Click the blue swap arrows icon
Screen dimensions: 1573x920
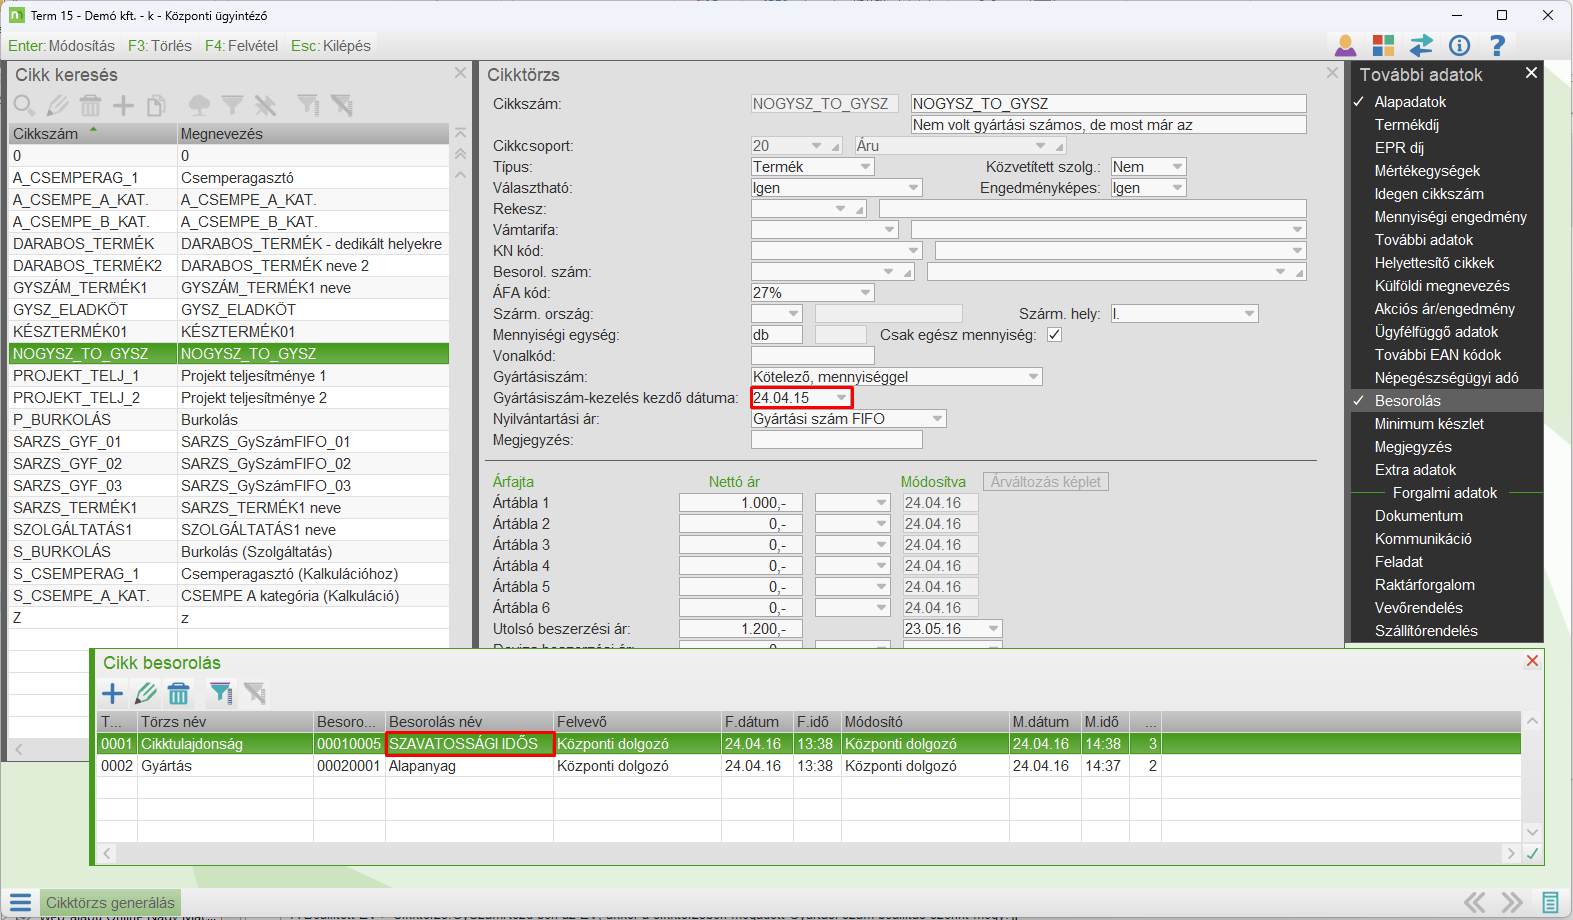click(x=1421, y=45)
